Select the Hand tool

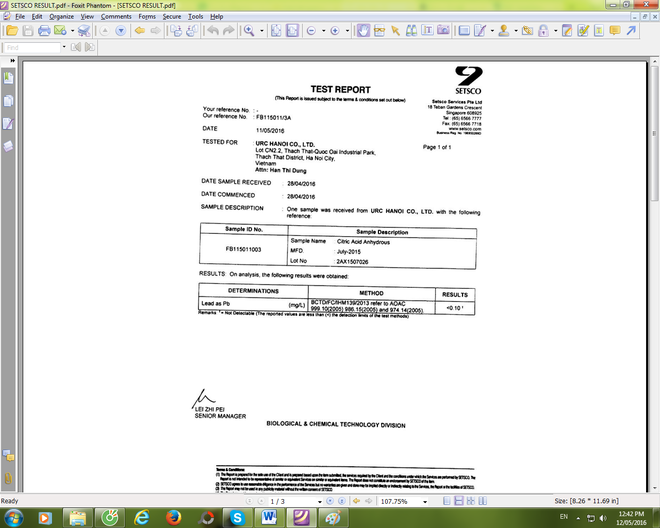click(363, 31)
